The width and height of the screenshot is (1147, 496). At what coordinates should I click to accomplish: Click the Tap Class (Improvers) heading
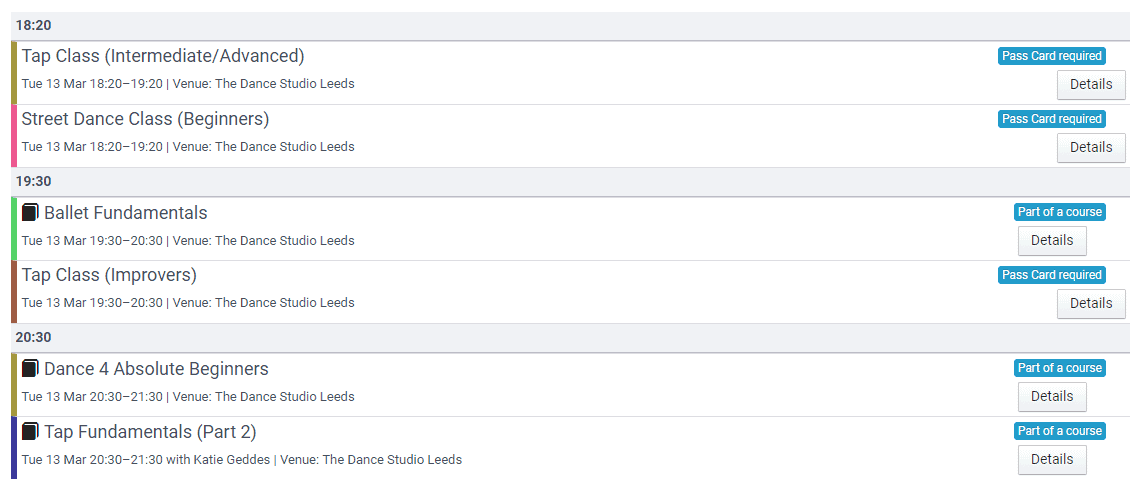[110, 275]
